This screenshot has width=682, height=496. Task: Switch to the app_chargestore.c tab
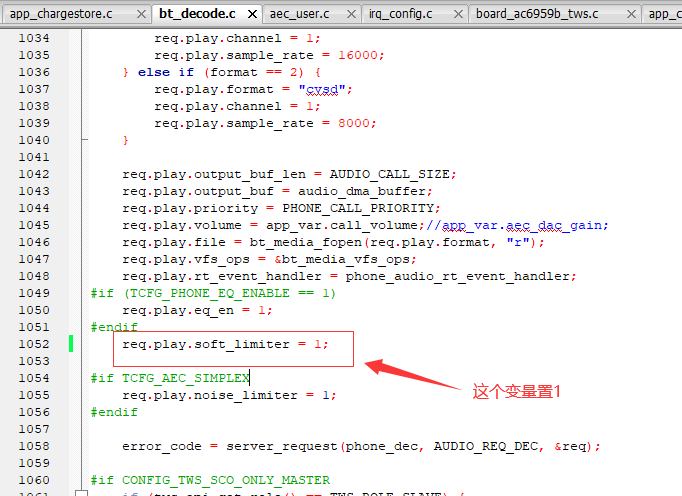[x=61, y=14]
